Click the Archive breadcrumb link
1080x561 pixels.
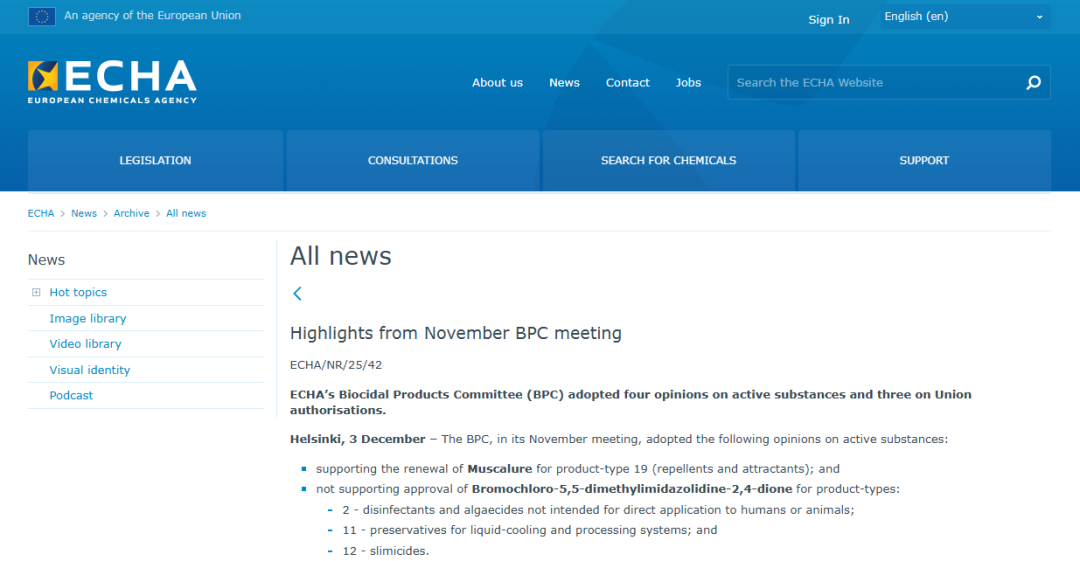point(131,213)
